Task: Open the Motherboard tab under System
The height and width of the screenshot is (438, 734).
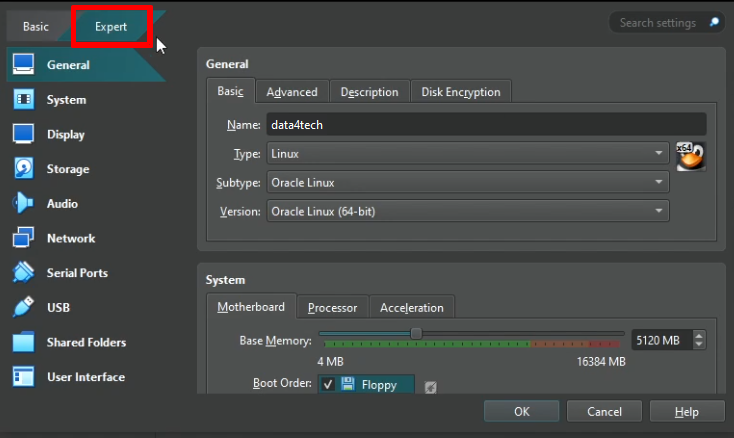Action: coord(251,307)
